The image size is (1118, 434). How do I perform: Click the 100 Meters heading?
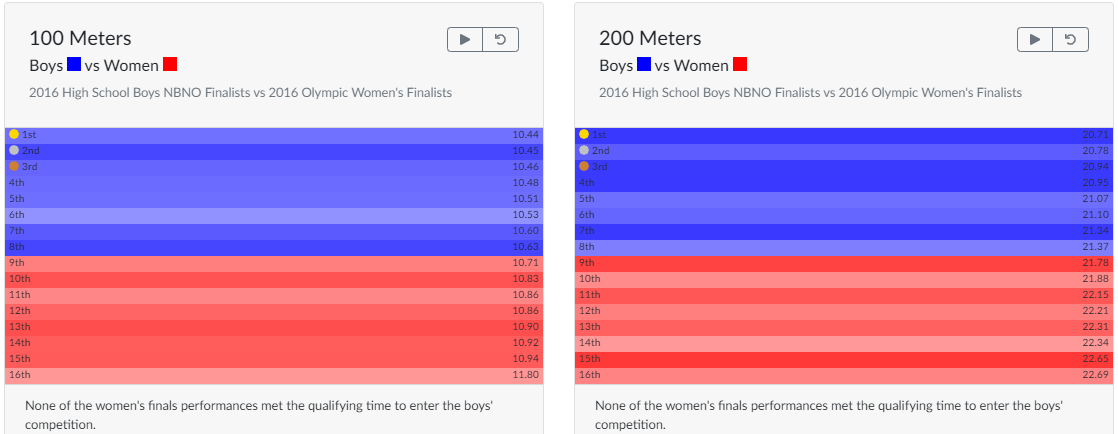[x=80, y=39]
